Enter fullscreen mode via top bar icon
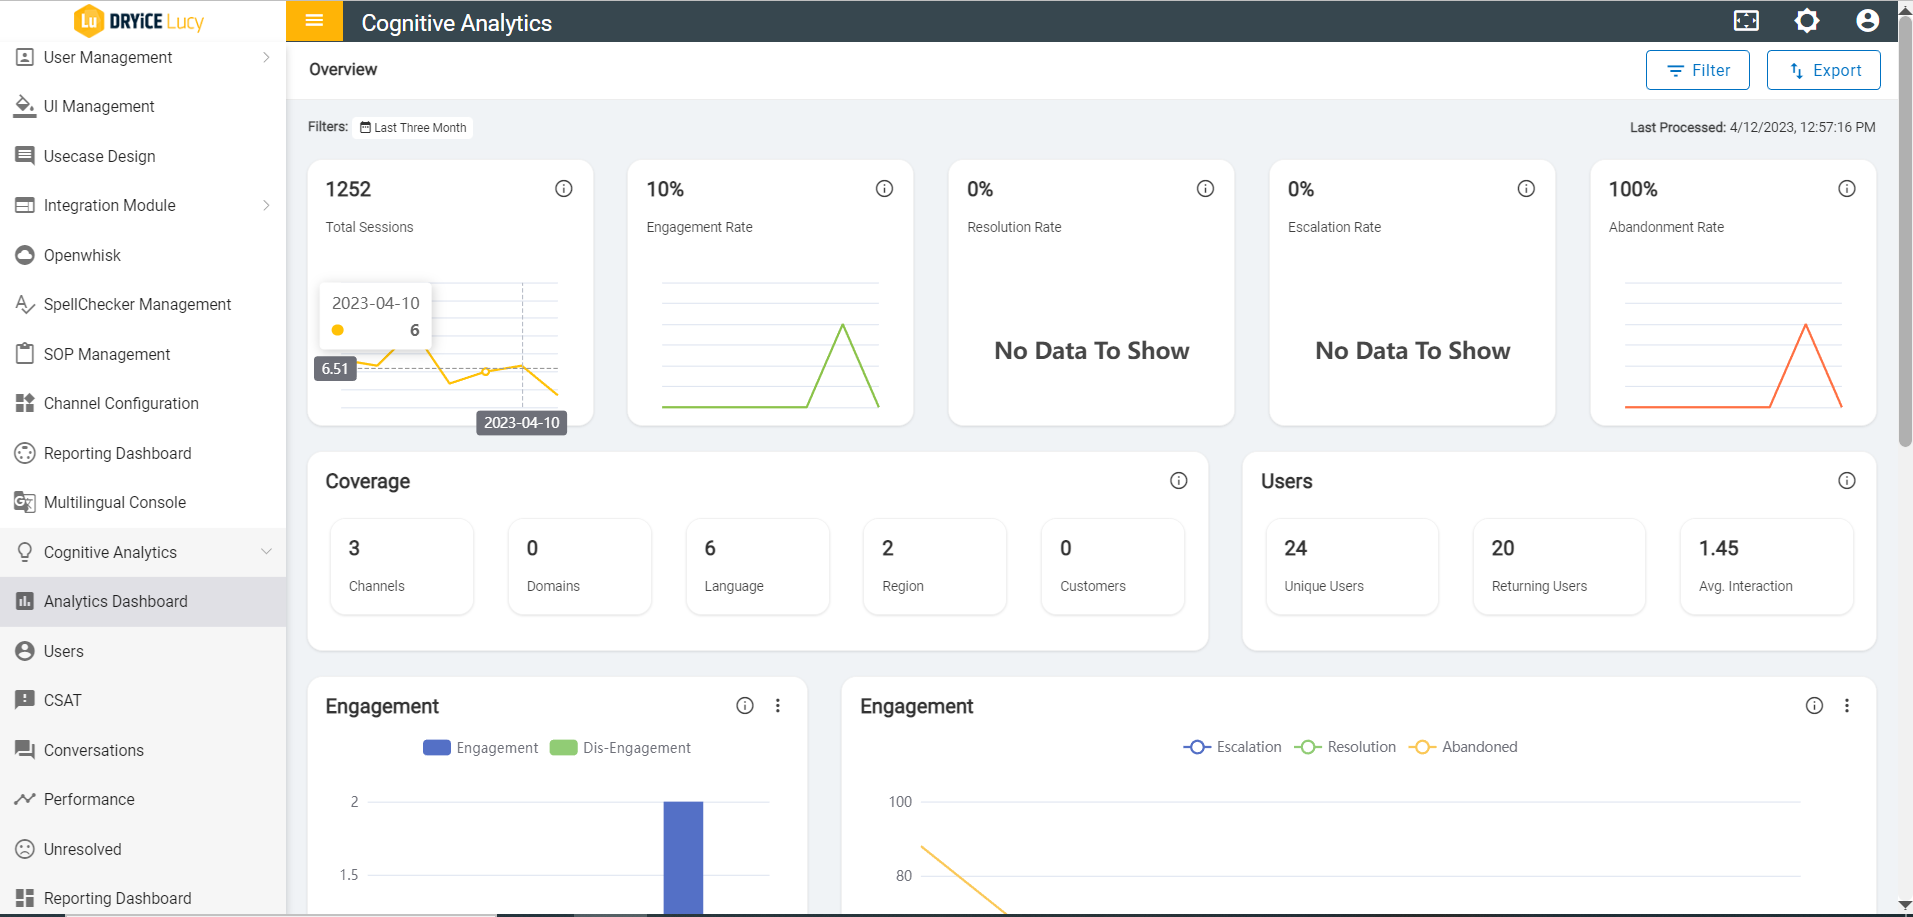This screenshot has height=917, width=1913. pos(1746,21)
